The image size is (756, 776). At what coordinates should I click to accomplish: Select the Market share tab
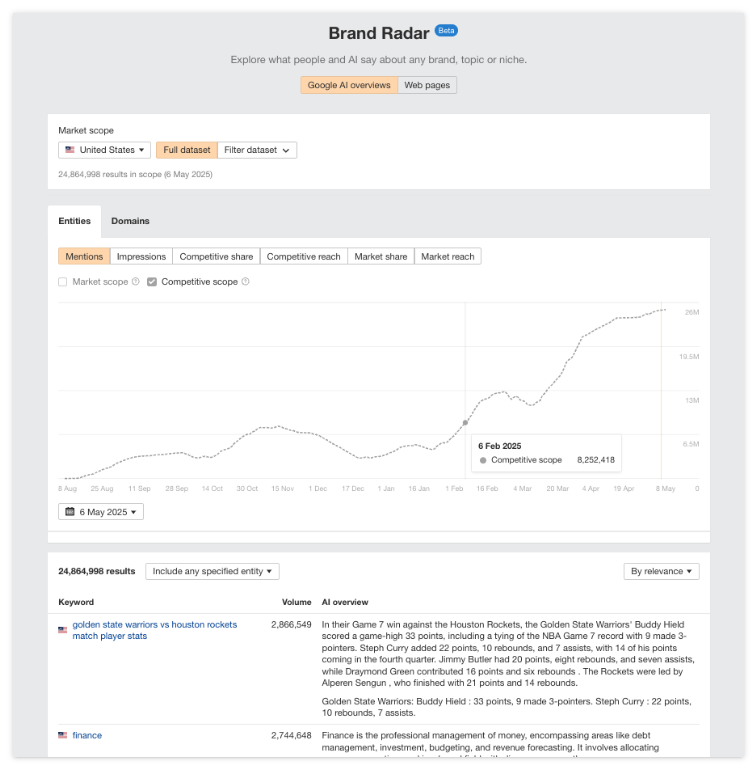click(x=380, y=256)
